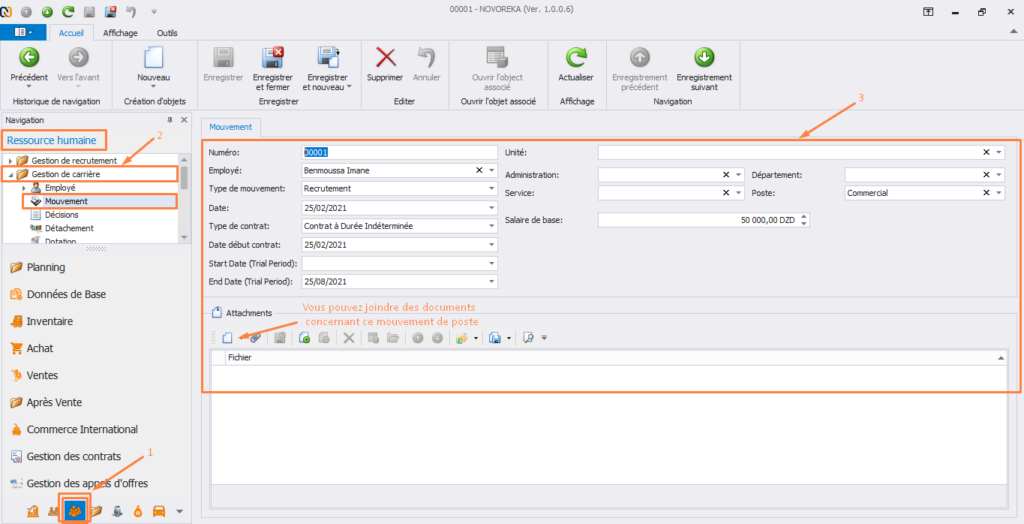Close the Navigation panel
Screen dimensions: 1024x524
(184, 120)
